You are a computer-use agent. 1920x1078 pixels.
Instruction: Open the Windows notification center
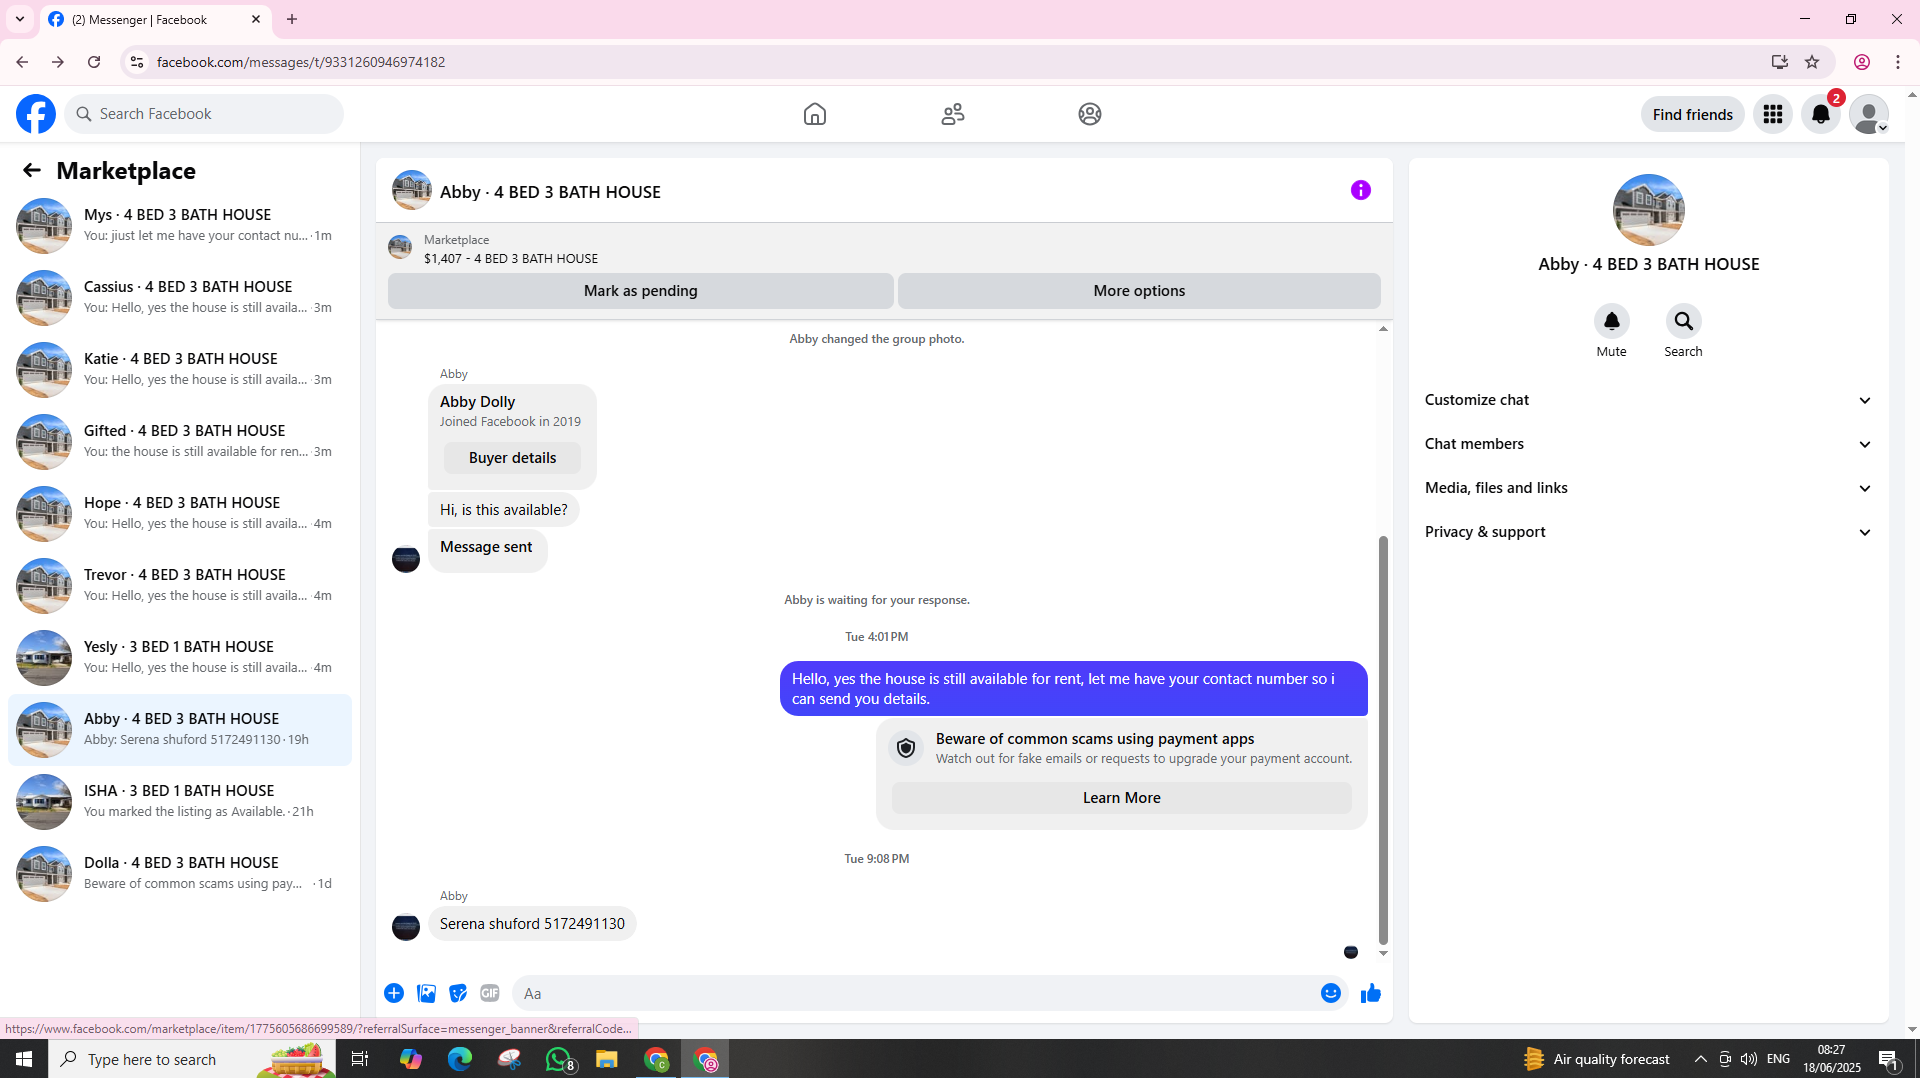pos(1889,1059)
